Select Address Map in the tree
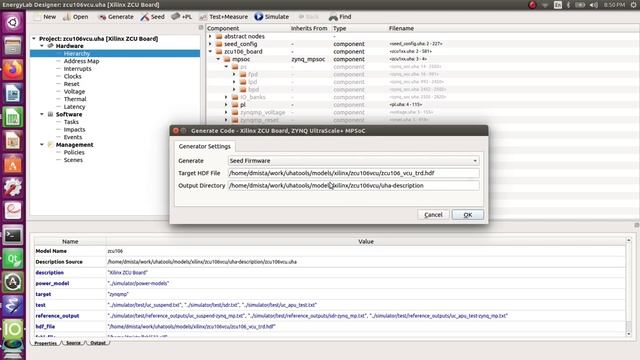The height and width of the screenshot is (360, 640). click(81, 61)
